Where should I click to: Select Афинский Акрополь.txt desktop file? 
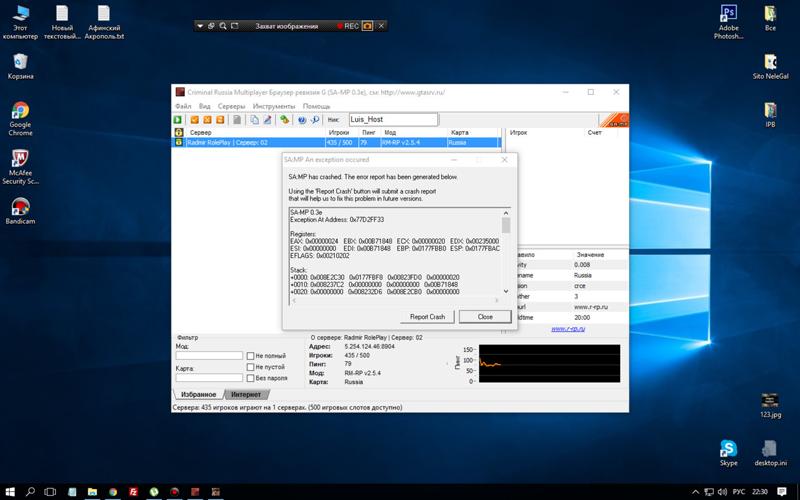click(104, 22)
